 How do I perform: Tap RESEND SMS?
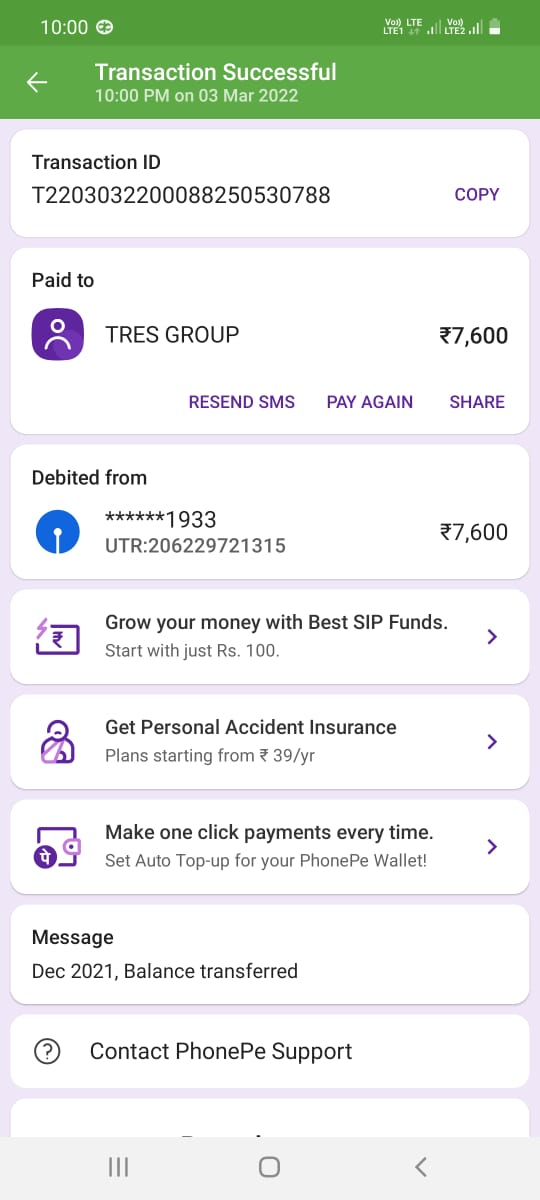coord(242,402)
